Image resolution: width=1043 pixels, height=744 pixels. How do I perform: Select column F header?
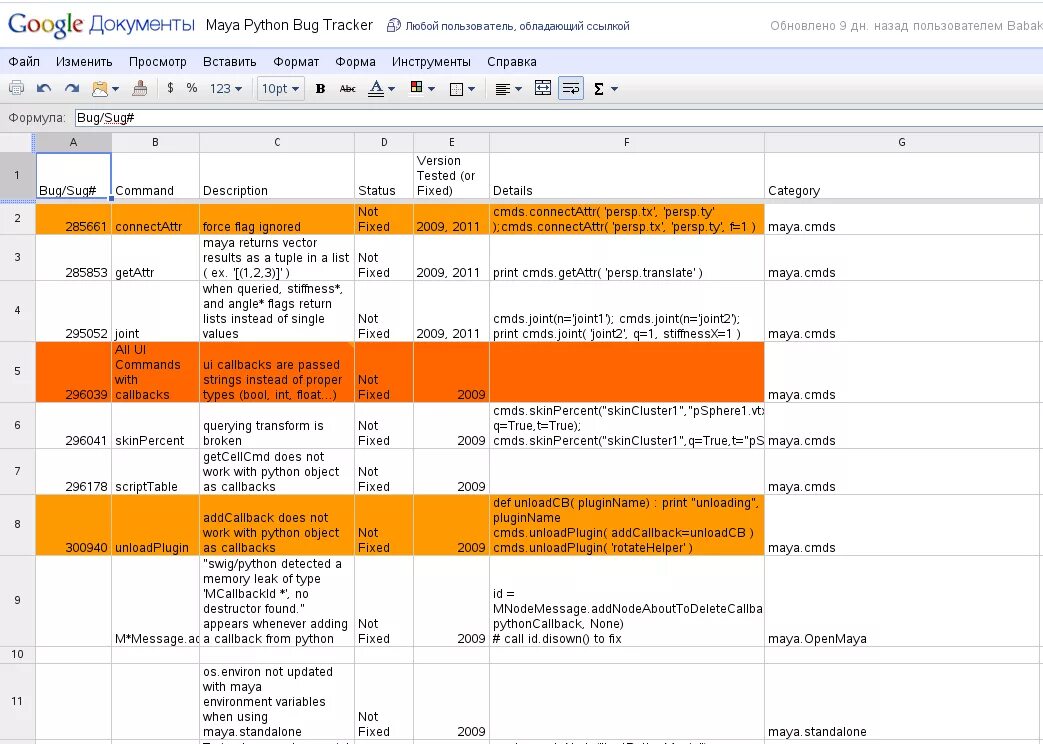point(627,142)
